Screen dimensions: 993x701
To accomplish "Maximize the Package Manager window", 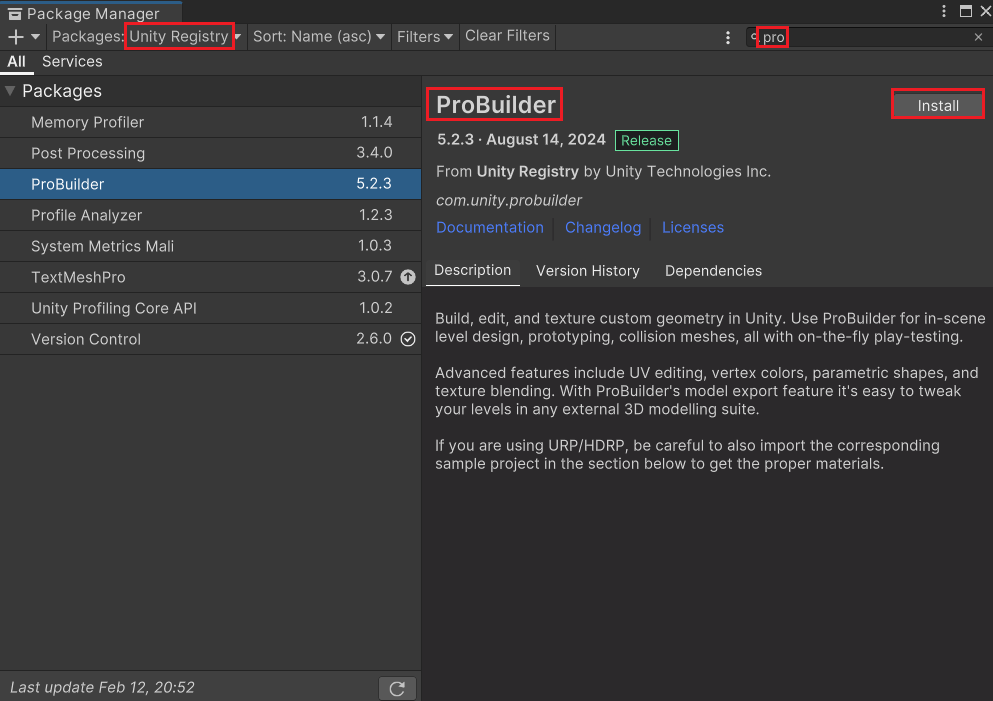I will 966,11.
